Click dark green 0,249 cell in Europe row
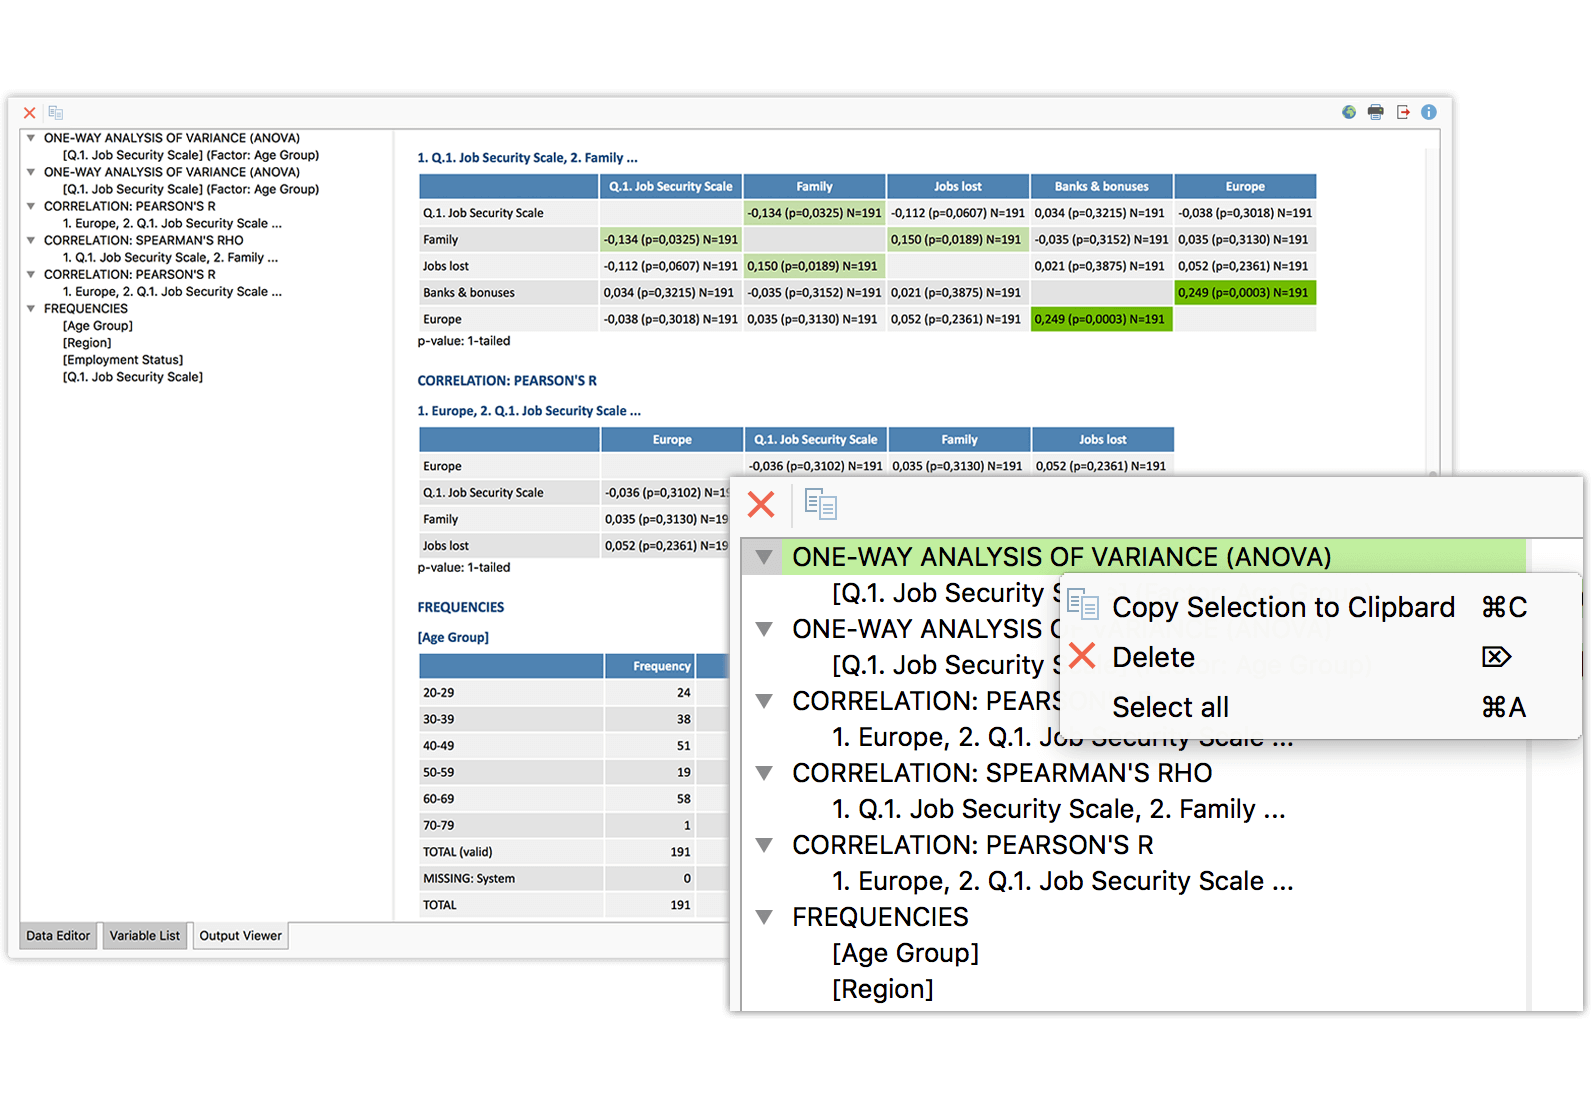 pyautogui.click(x=1101, y=319)
